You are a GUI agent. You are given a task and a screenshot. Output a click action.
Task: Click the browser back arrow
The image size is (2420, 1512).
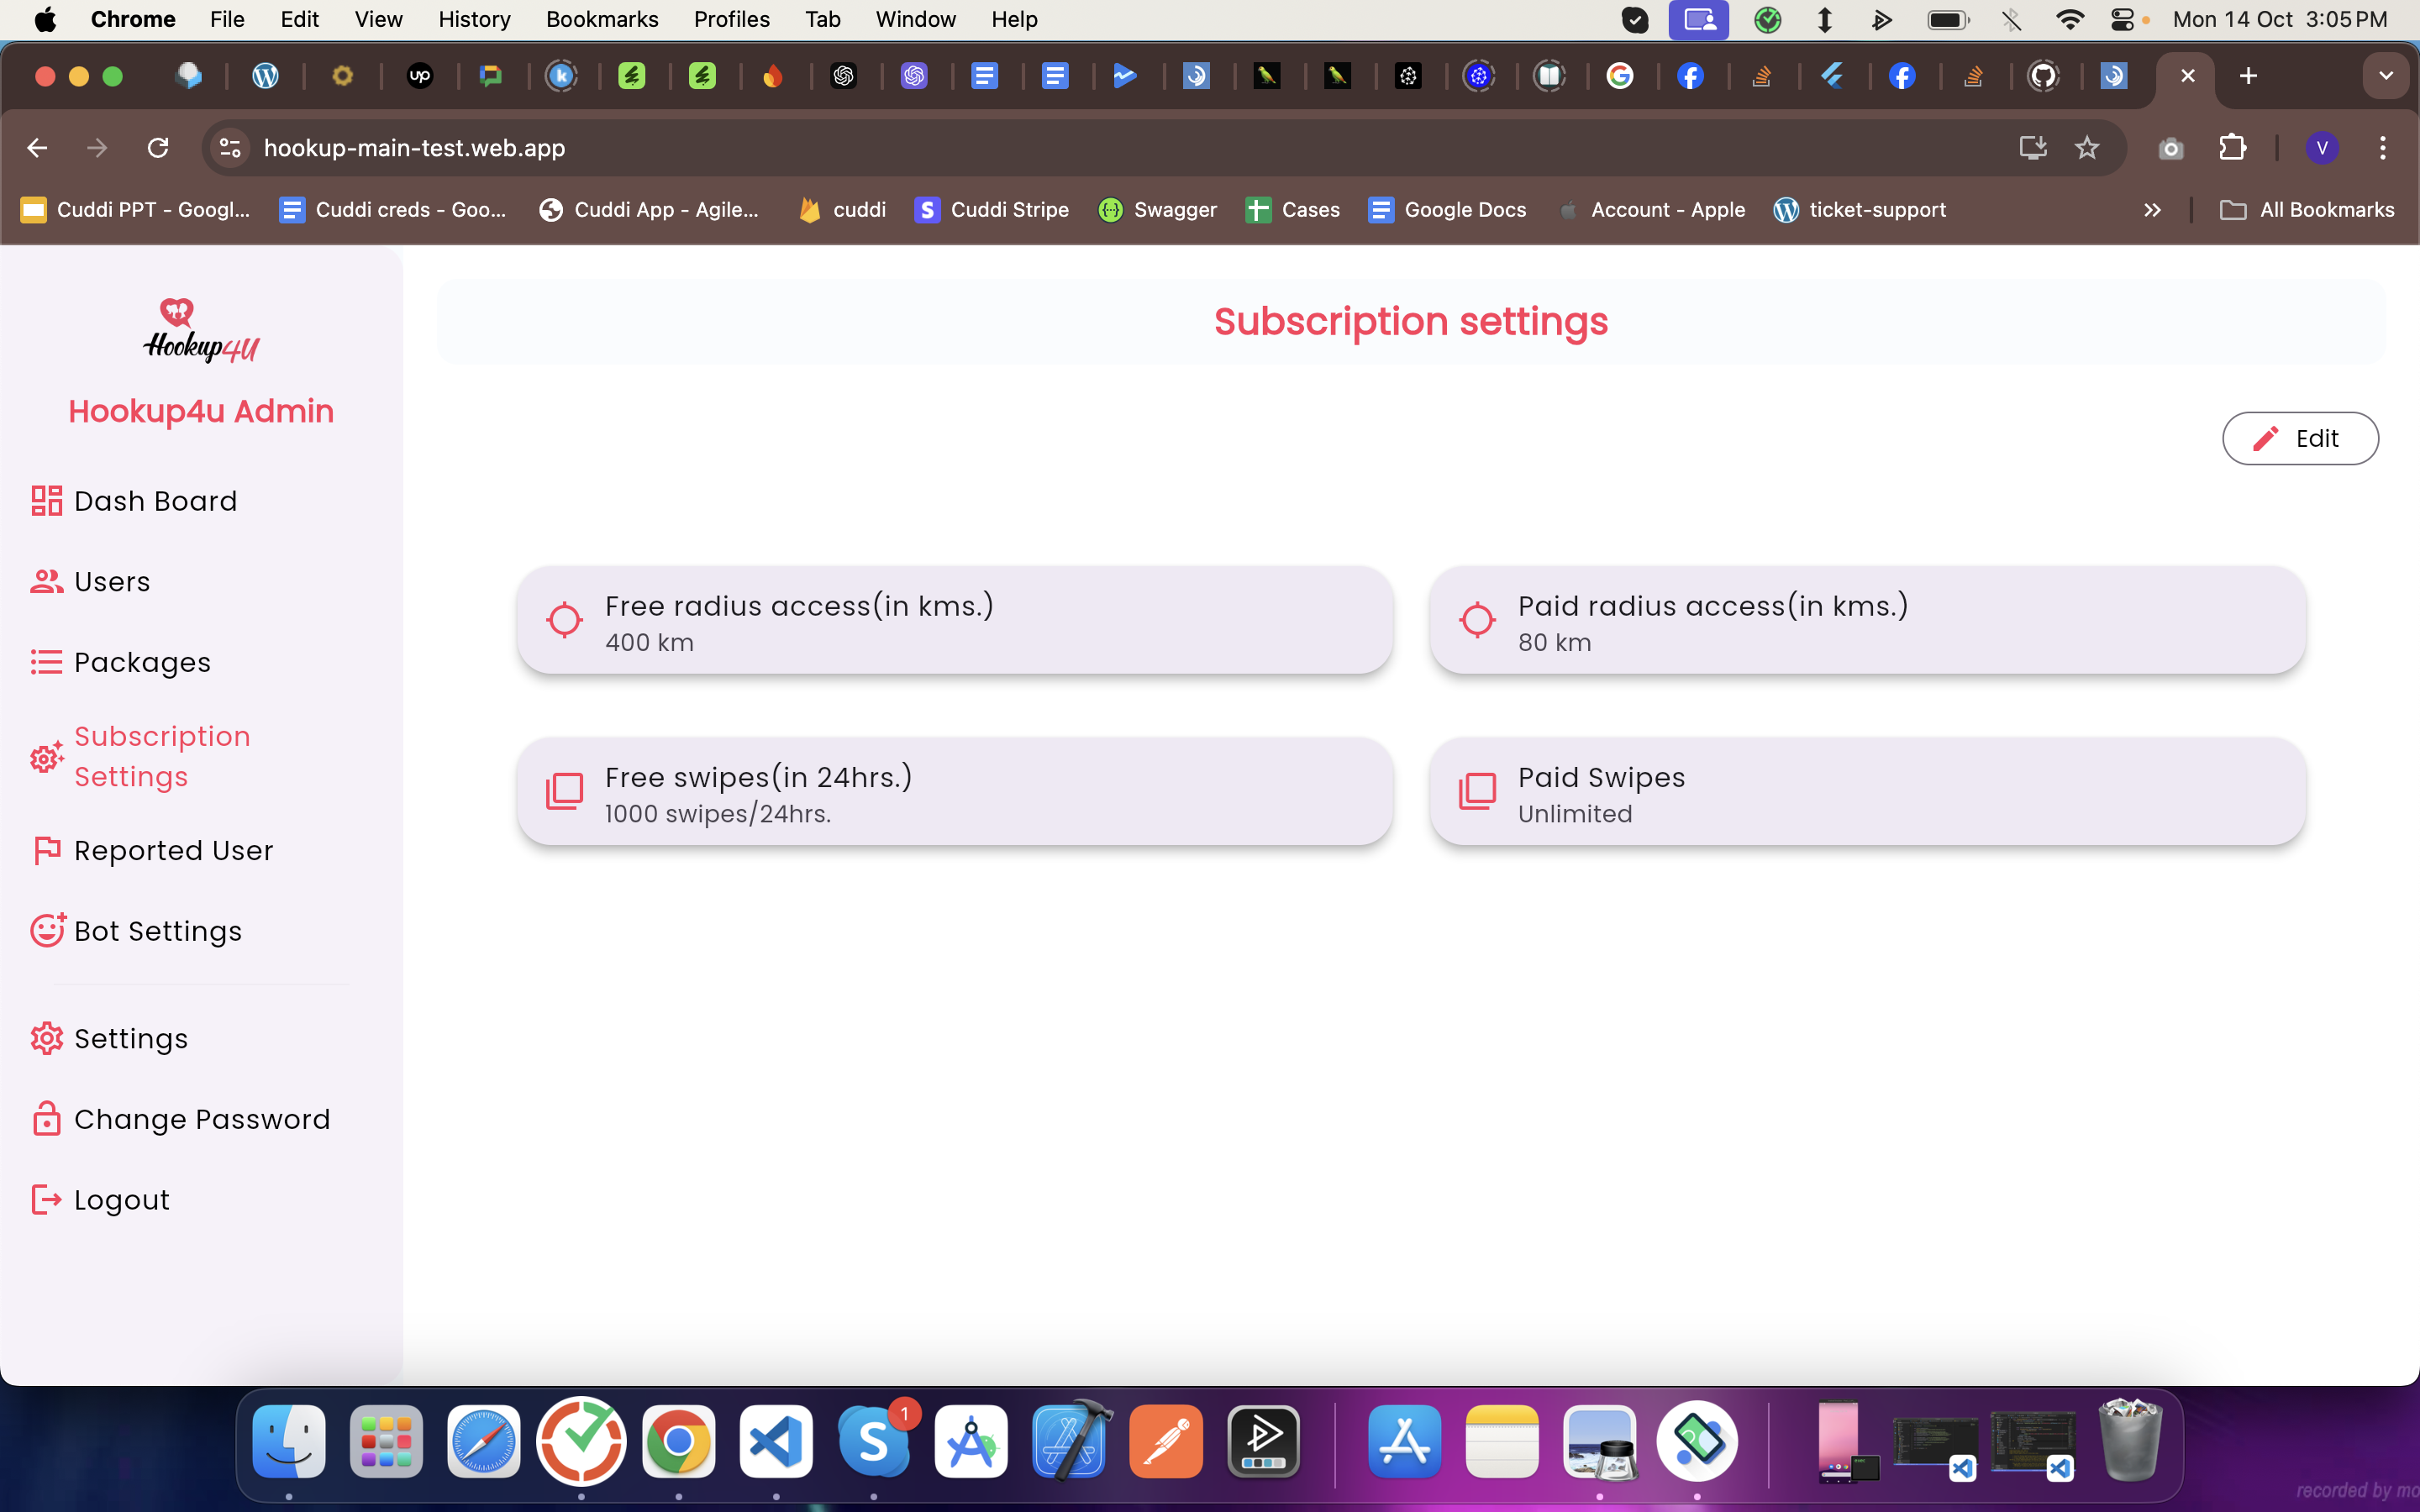(37, 148)
